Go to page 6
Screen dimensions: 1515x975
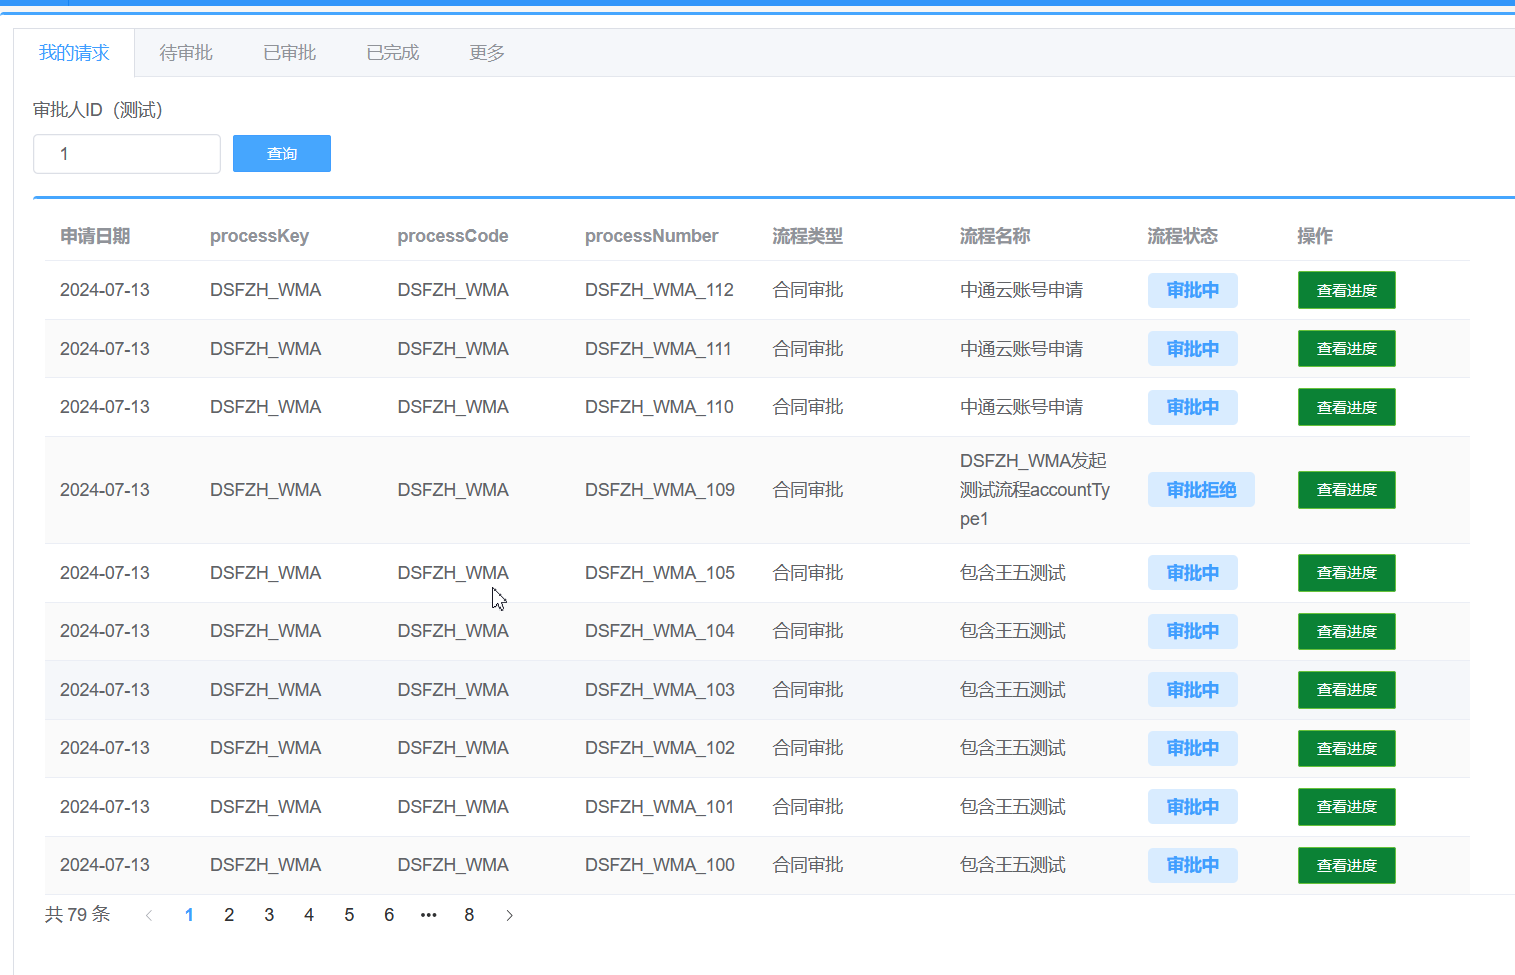coord(389,915)
